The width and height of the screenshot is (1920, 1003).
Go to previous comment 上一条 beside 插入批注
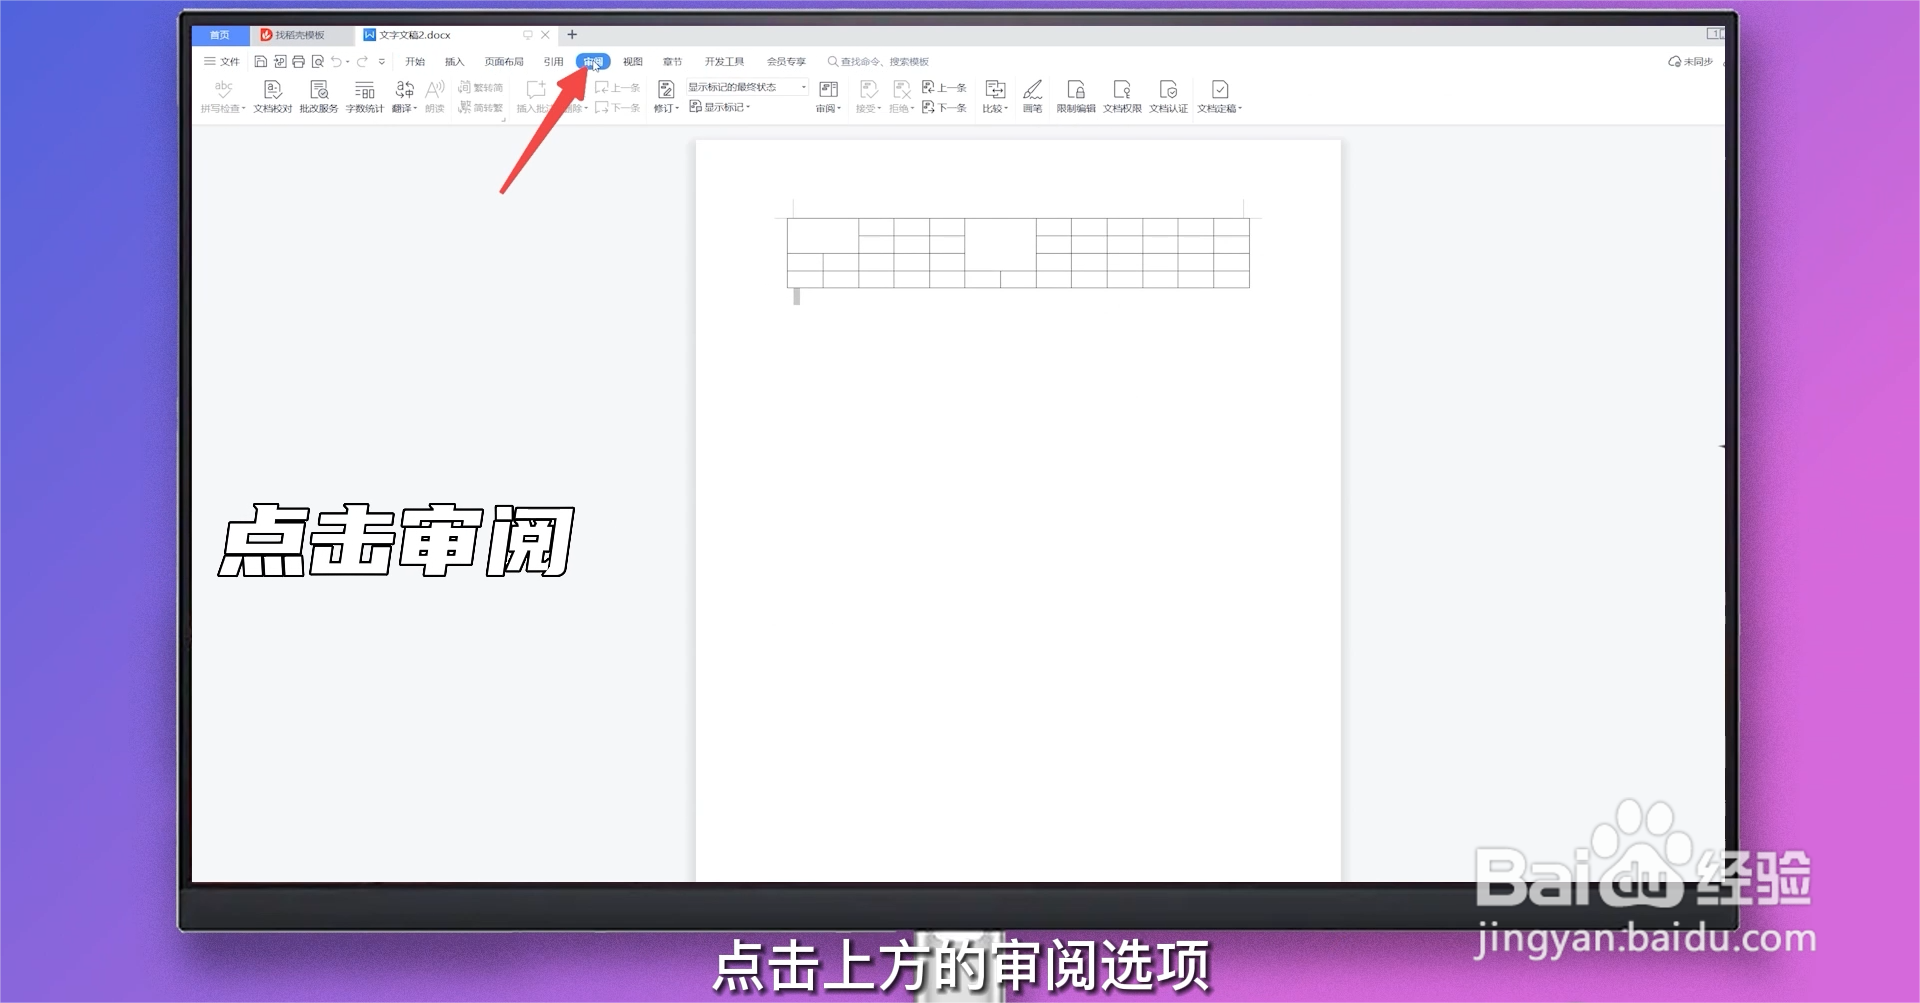(x=618, y=87)
